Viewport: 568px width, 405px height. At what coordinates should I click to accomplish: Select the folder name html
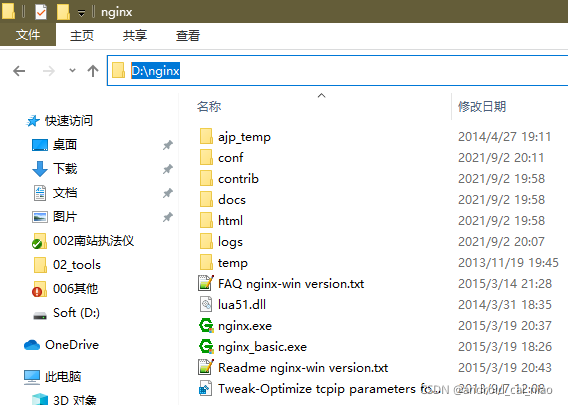pos(230,221)
